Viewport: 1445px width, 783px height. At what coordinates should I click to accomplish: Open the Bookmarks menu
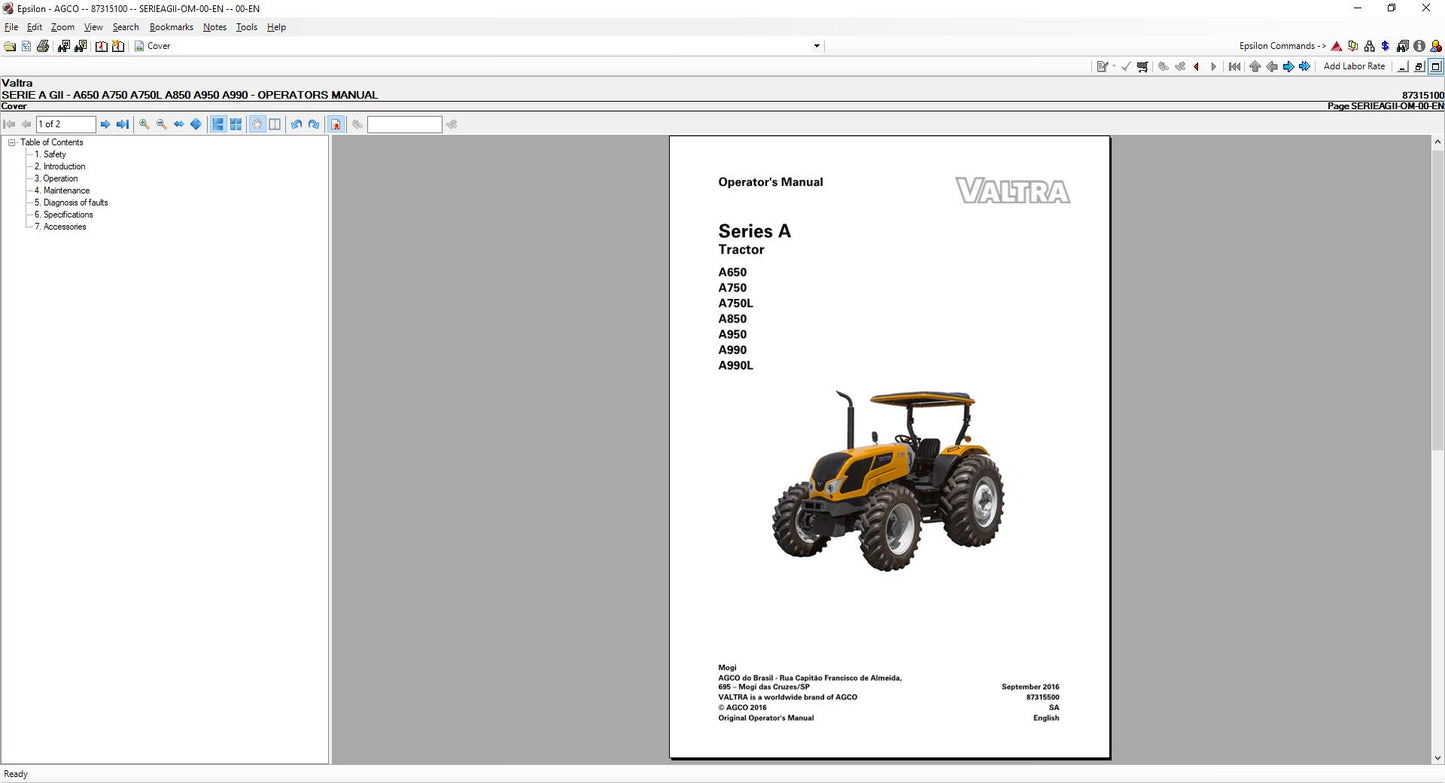tap(170, 27)
